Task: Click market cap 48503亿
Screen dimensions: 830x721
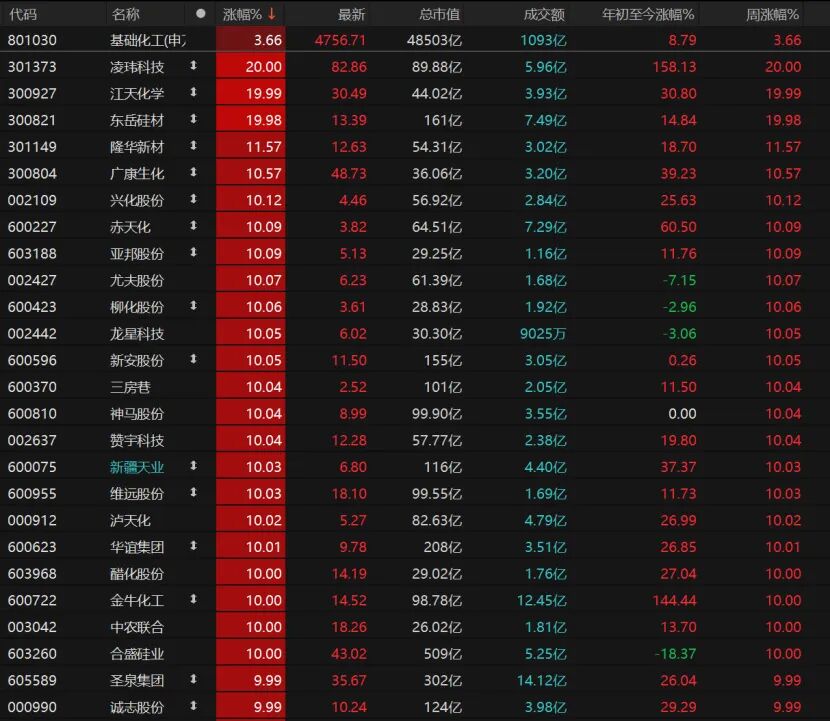Action: (435, 40)
